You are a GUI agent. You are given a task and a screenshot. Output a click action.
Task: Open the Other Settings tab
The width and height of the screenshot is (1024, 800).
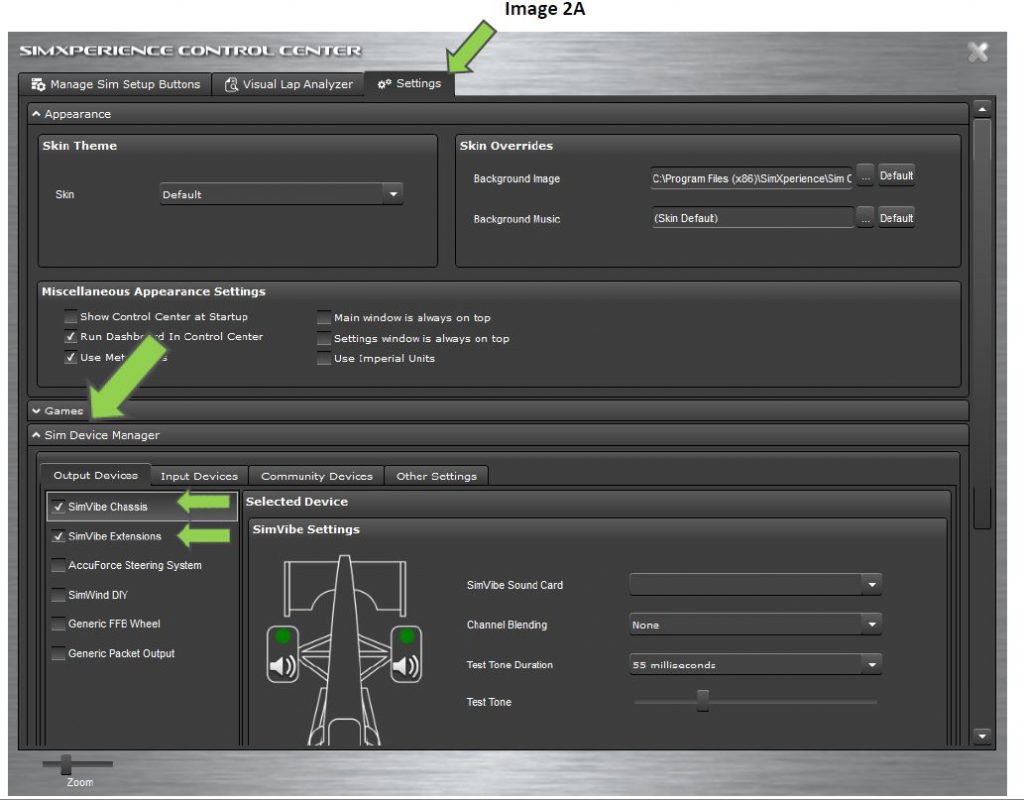pyautogui.click(x=436, y=476)
